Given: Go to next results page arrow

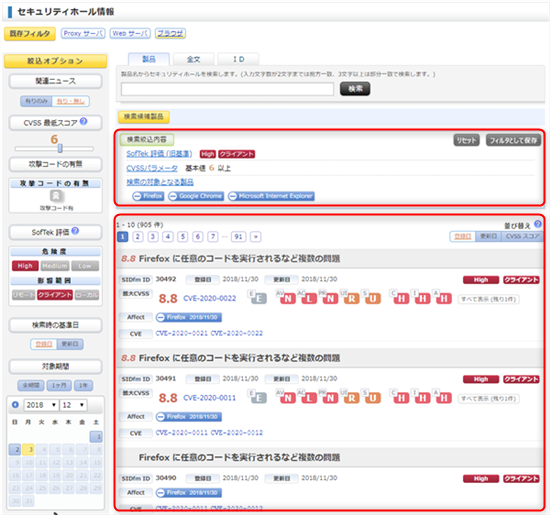Looking at the screenshot, I should (256, 236).
